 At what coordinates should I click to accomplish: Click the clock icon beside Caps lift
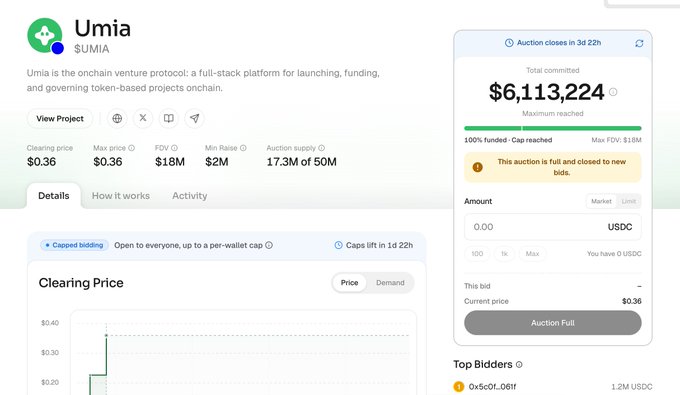click(x=339, y=245)
